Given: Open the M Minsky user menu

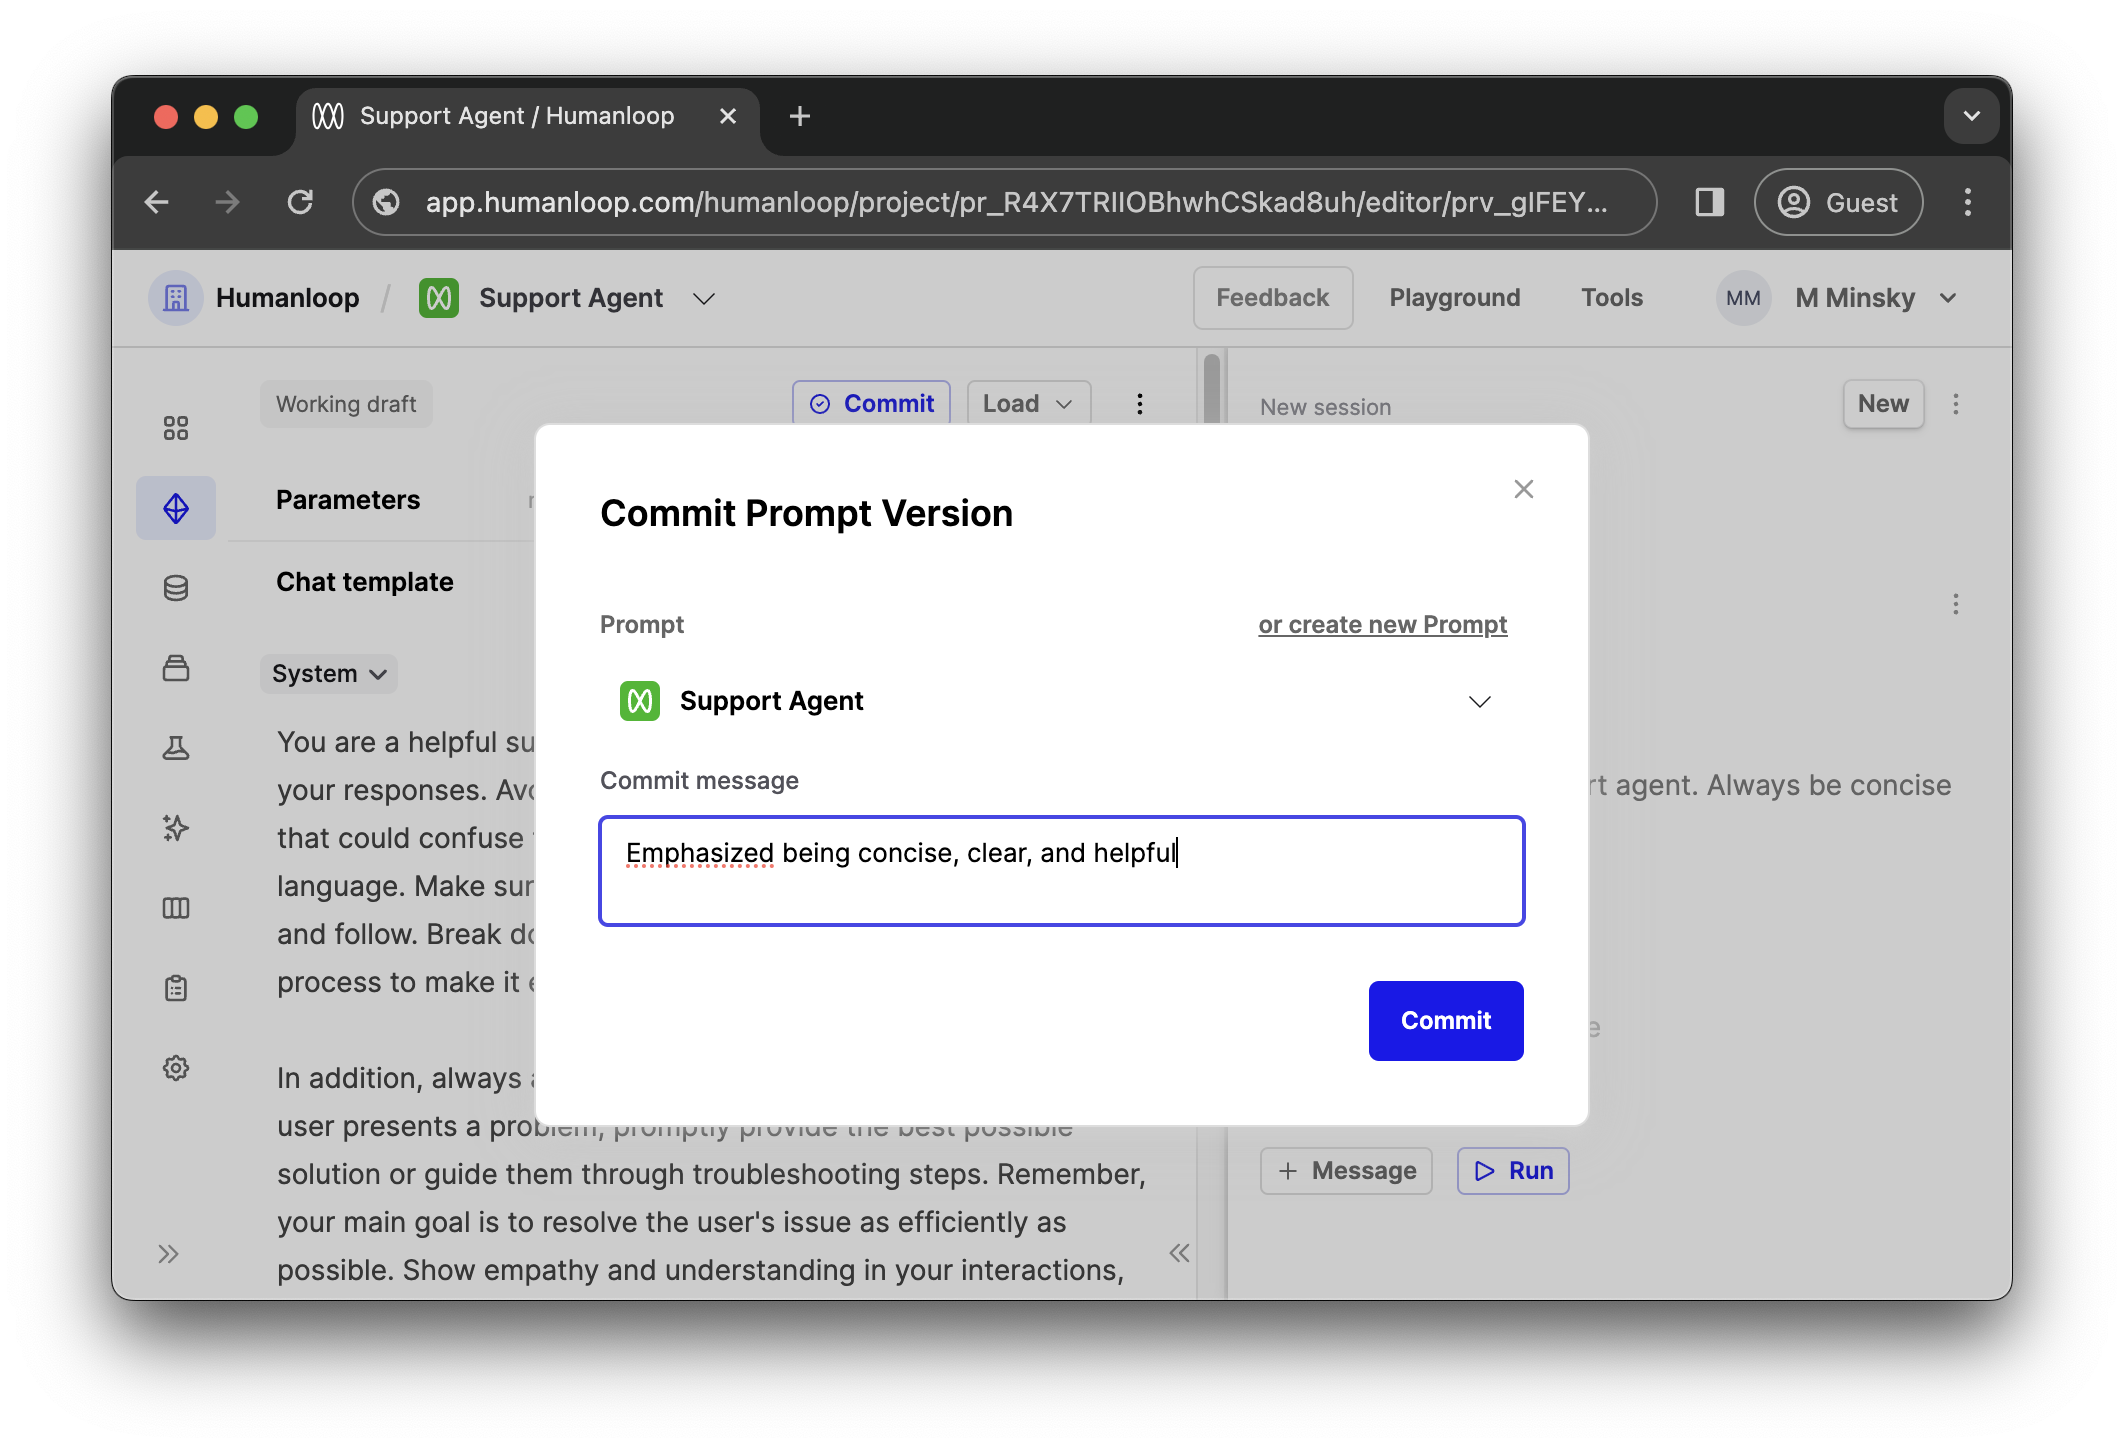Looking at the screenshot, I should (x=1875, y=298).
